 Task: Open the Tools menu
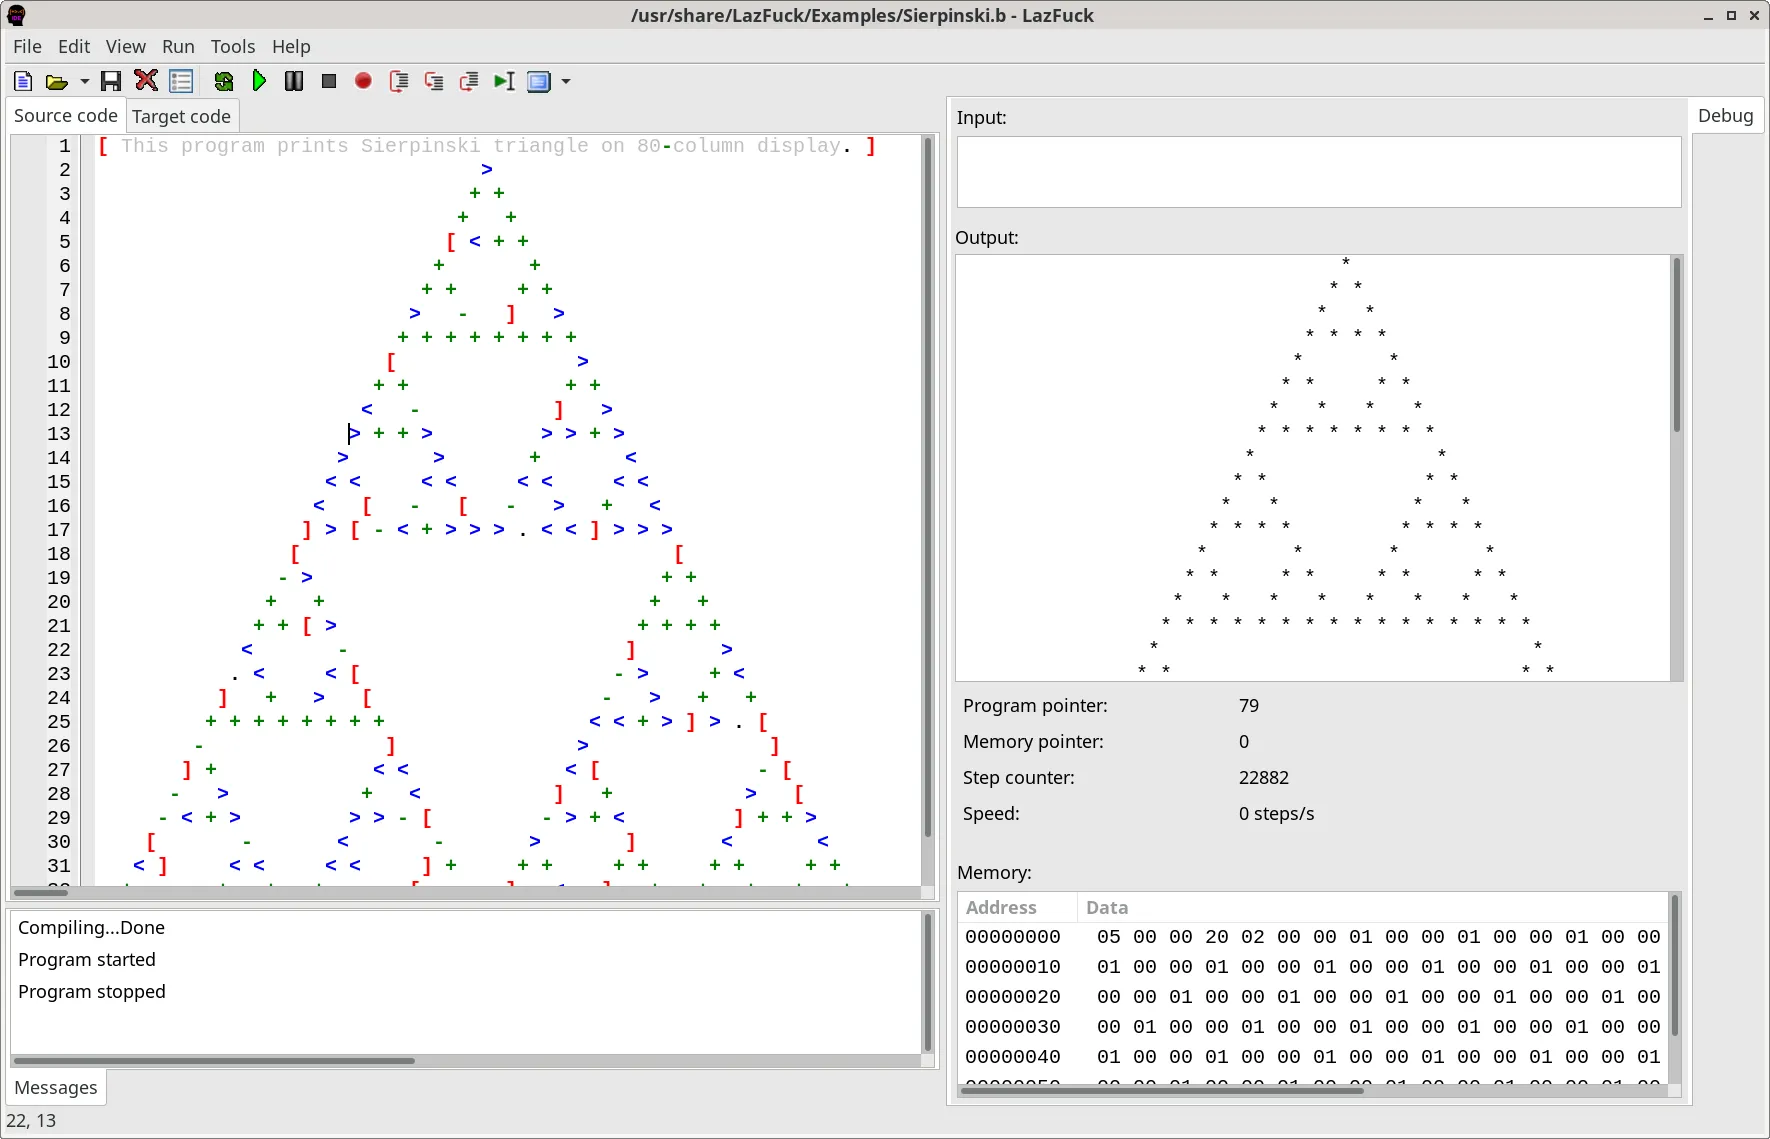click(233, 46)
